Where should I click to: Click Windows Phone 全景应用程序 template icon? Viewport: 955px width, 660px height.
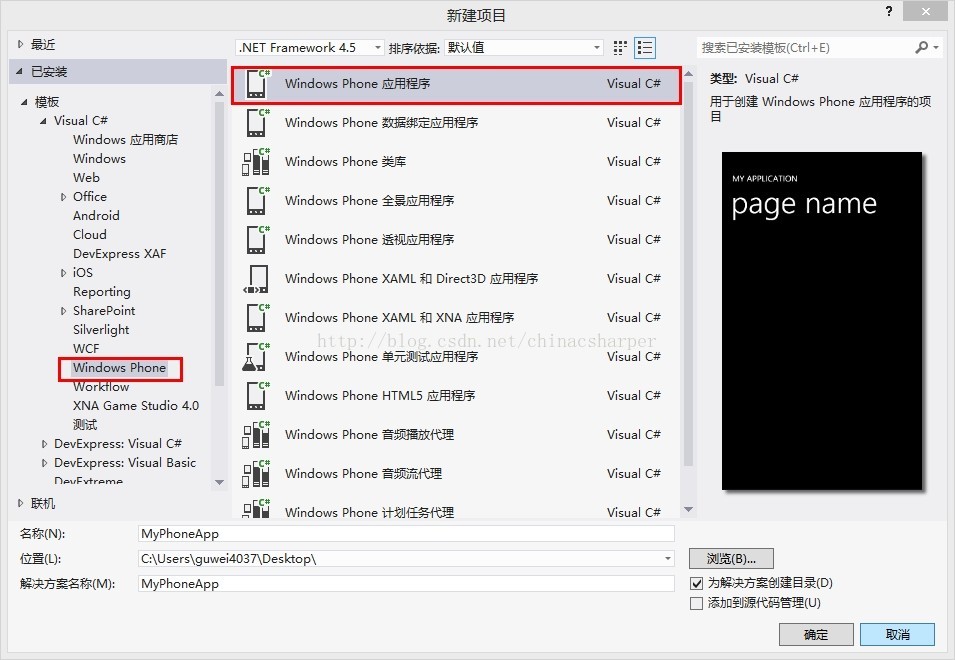(256, 201)
